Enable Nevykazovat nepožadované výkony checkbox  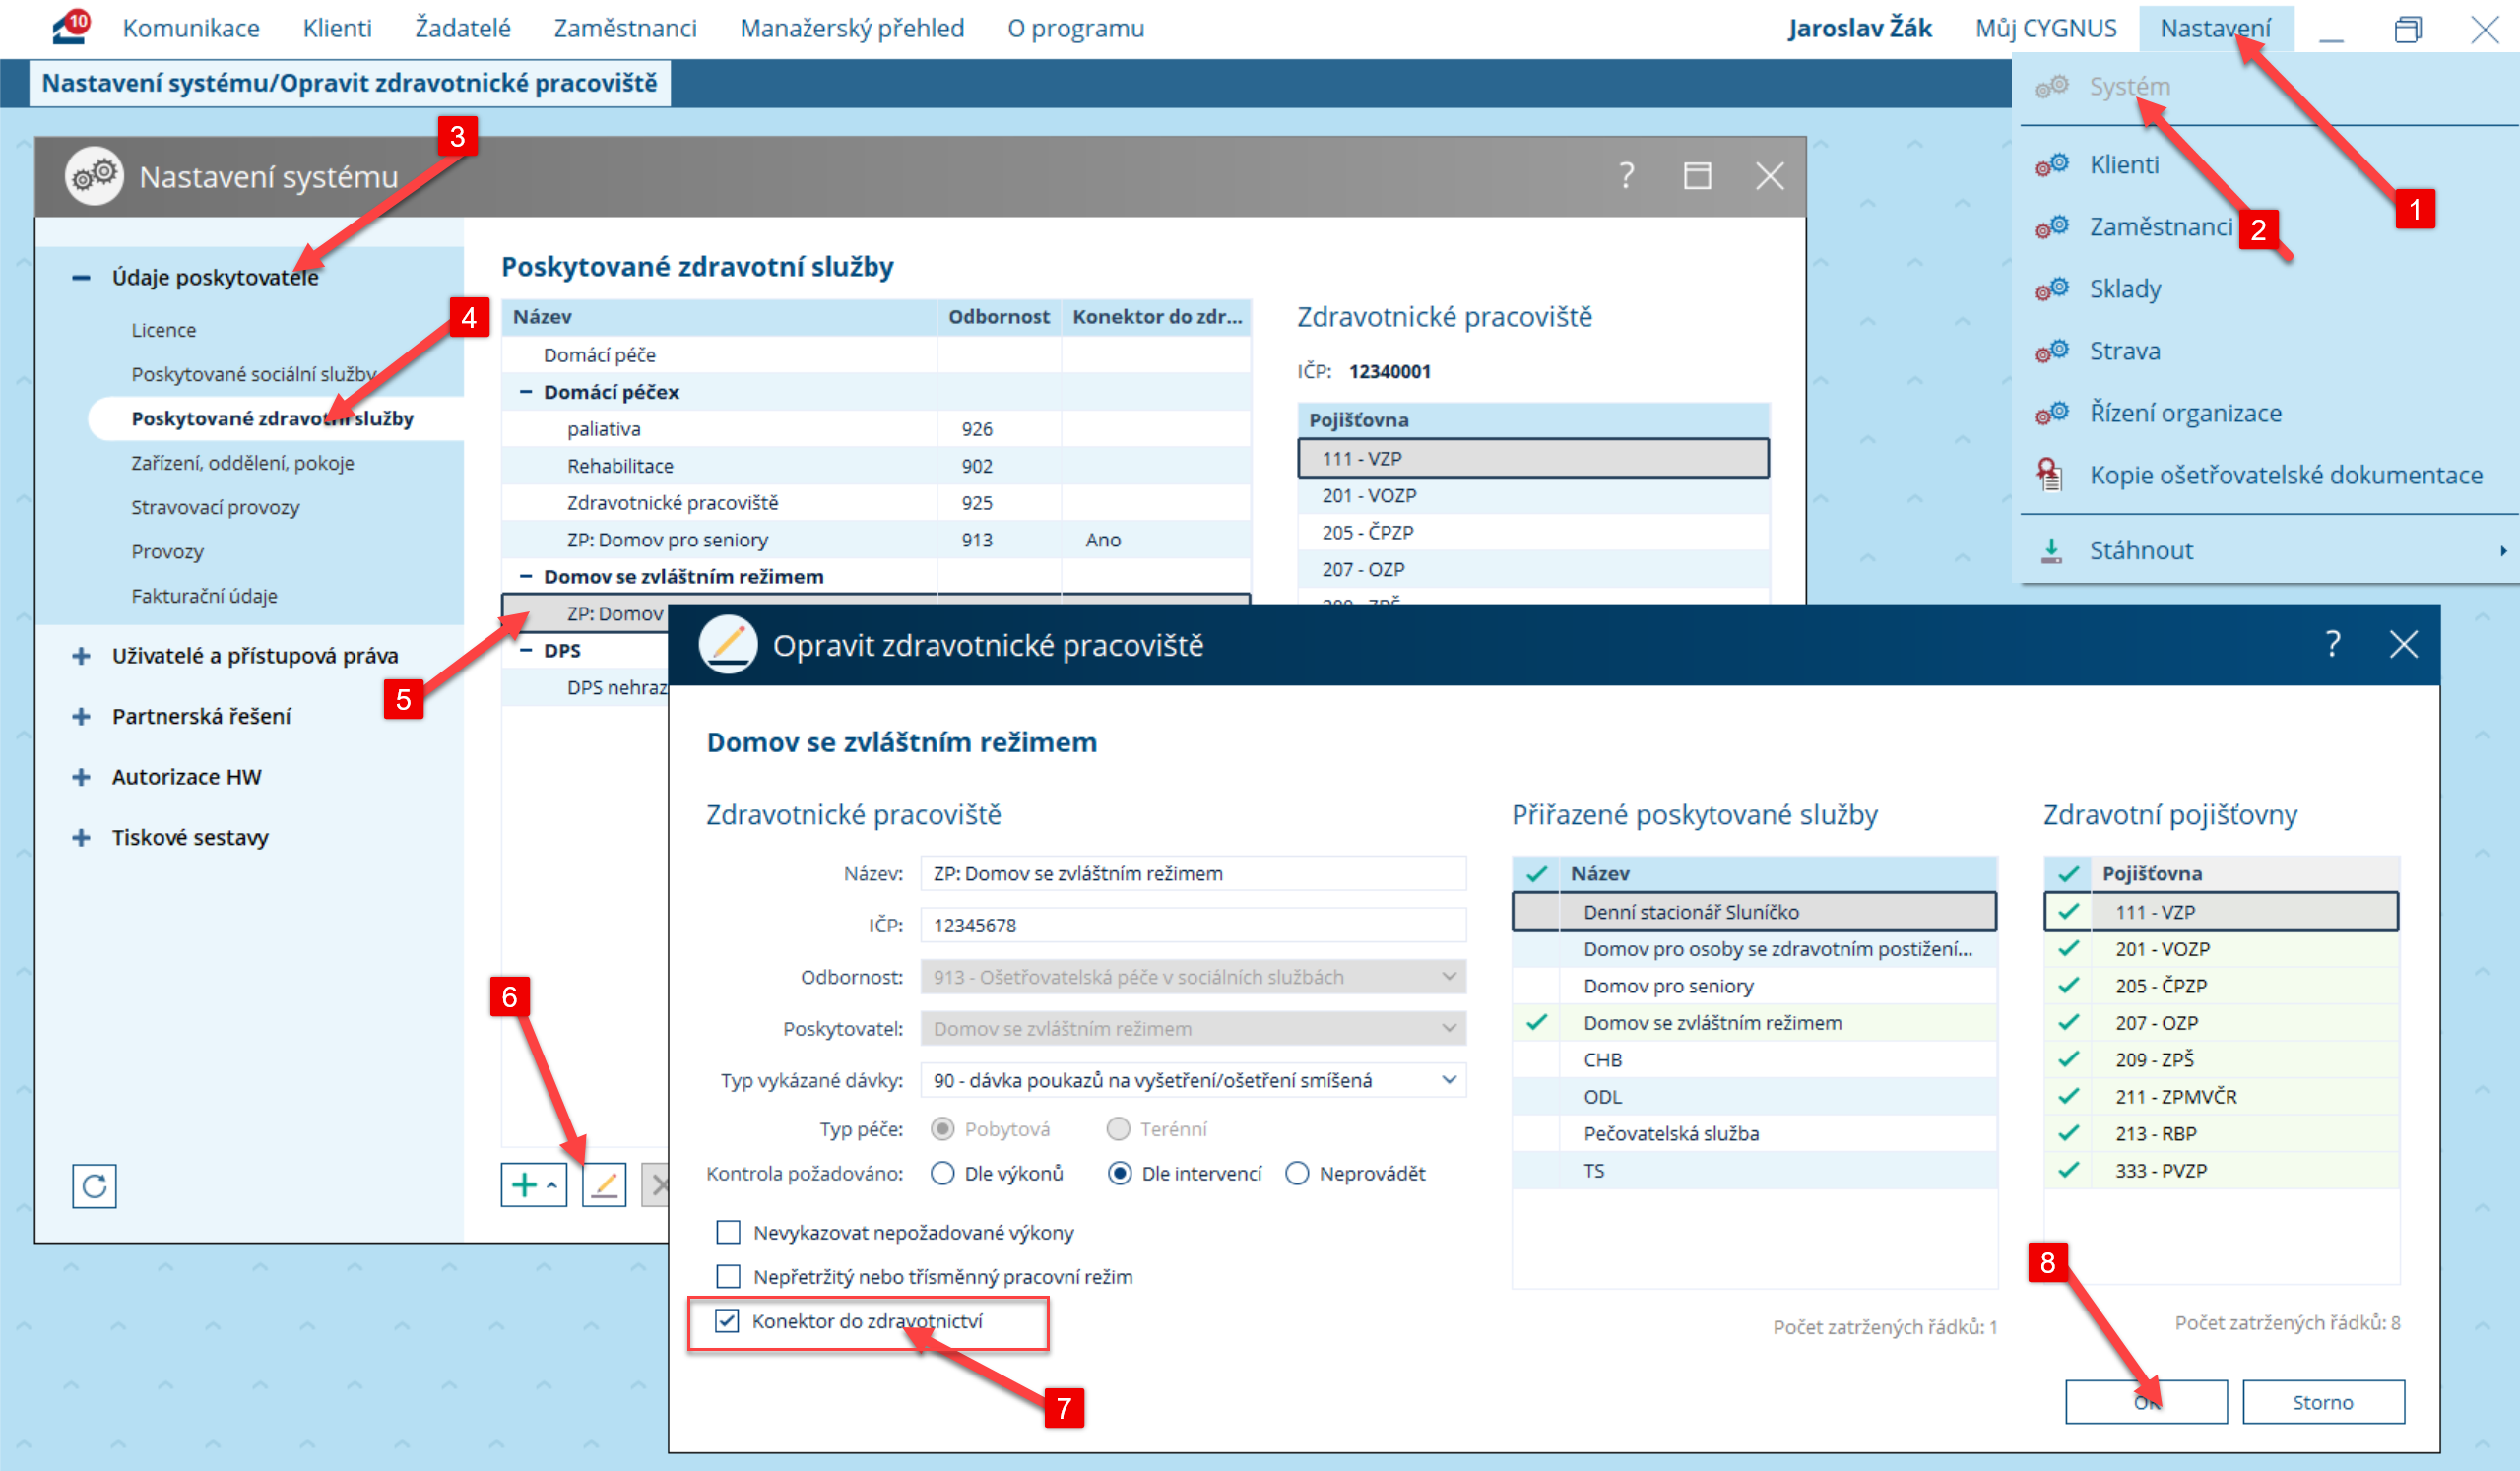(728, 1232)
